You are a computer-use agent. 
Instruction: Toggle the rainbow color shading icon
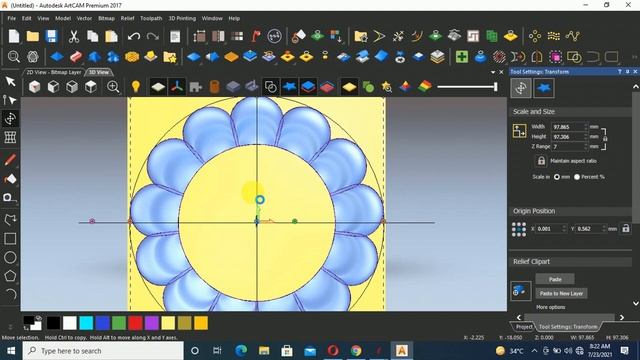(424, 87)
